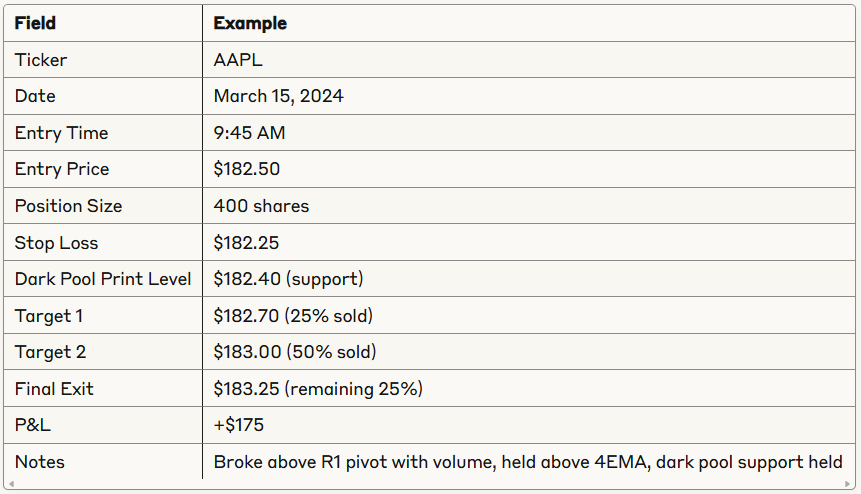861x494 pixels.
Task: Click the $182.50 entry price value
Action: pos(246,169)
